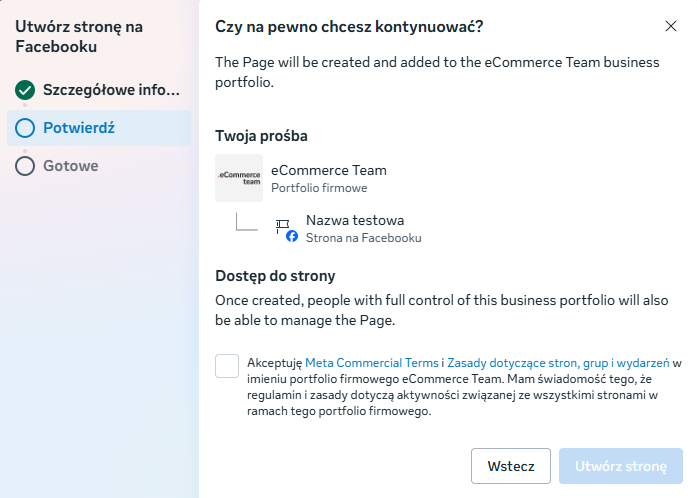Image resolution: width=697 pixels, height=498 pixels.
Task: Select the Gotowe step label
Action: (70, 165)
